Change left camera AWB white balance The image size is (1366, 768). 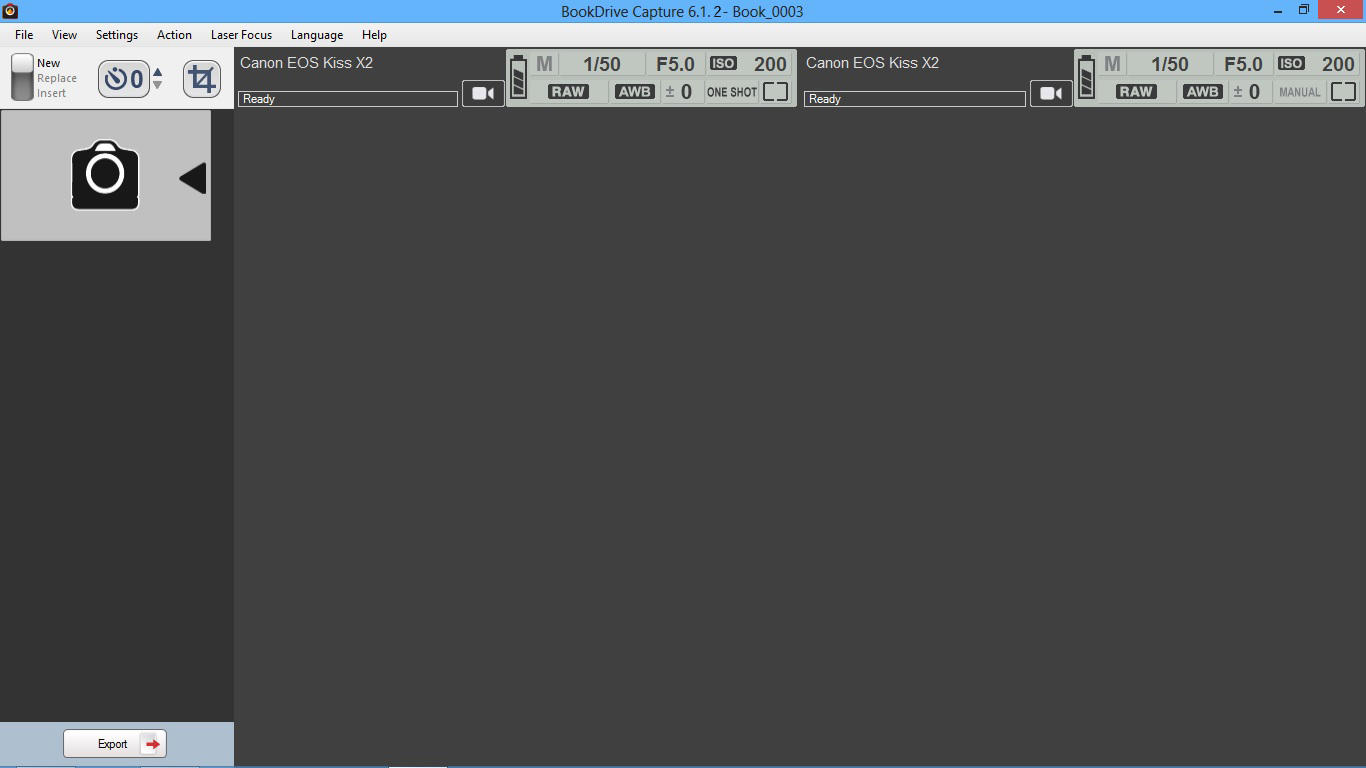click(634, 91)
